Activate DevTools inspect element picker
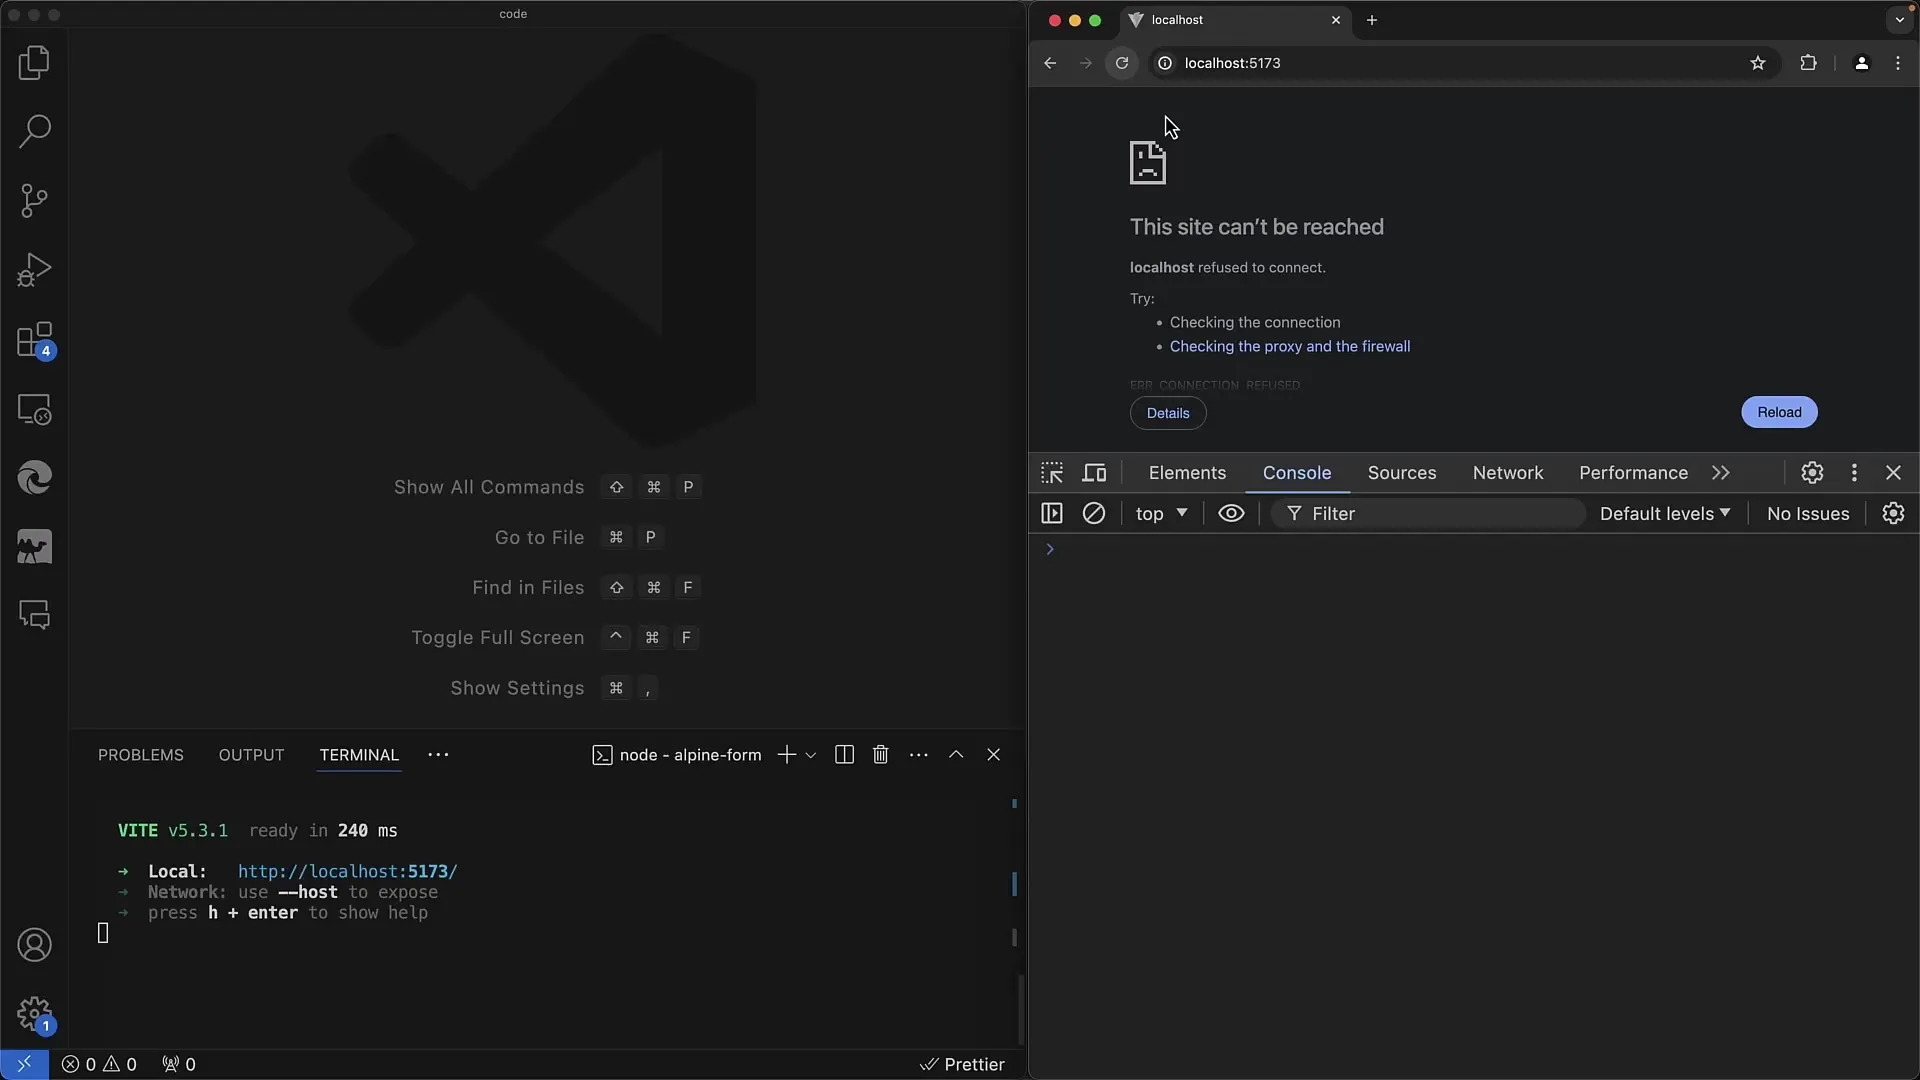 [1052, 473]
